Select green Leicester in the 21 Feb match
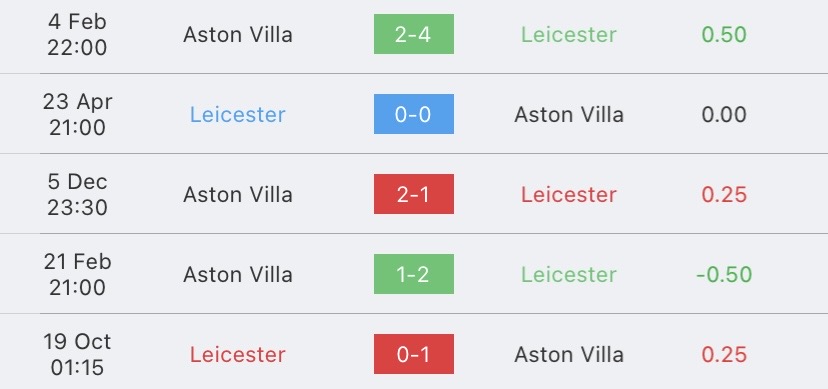828x389 pixels. pos(569,274)
